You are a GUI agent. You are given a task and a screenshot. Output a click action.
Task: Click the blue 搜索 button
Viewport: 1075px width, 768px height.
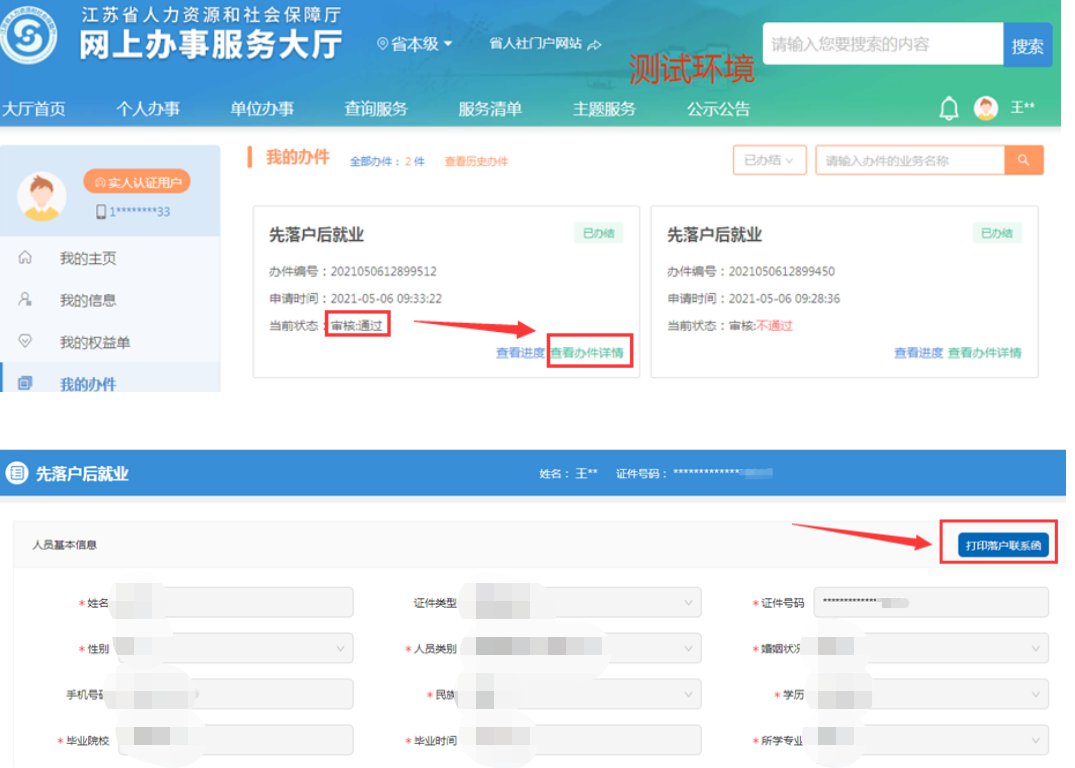coord(1027,45)
